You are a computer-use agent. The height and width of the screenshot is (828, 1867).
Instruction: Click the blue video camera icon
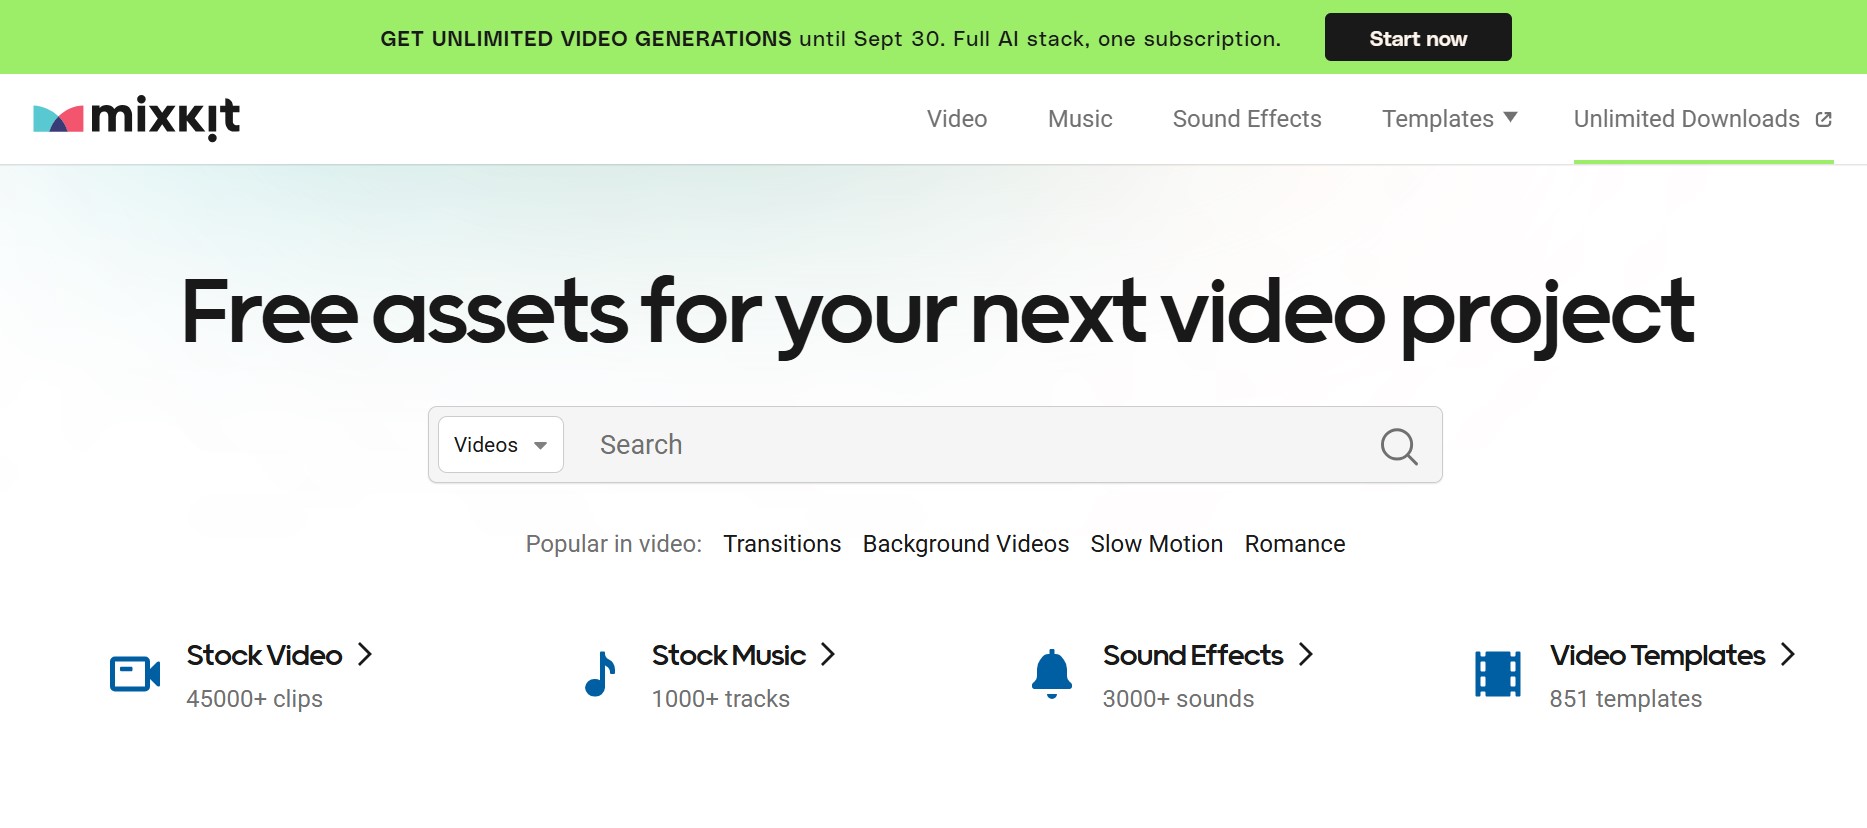135,674
